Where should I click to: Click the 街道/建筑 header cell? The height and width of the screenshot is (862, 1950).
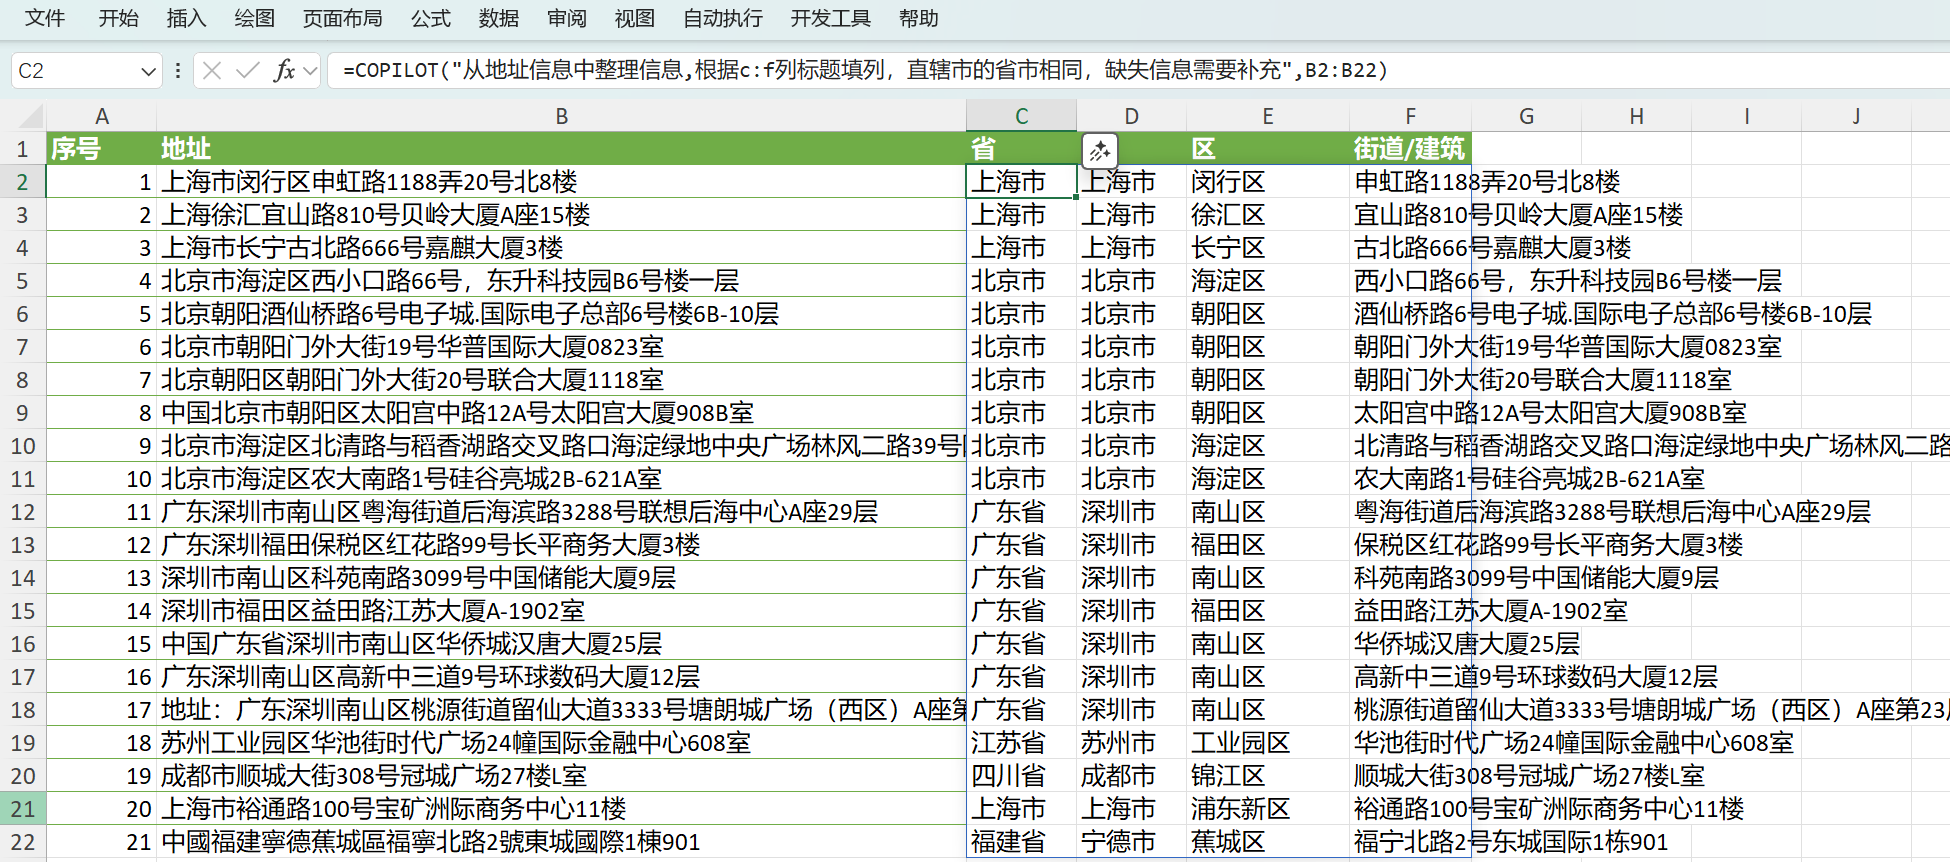pos(1408,149)
